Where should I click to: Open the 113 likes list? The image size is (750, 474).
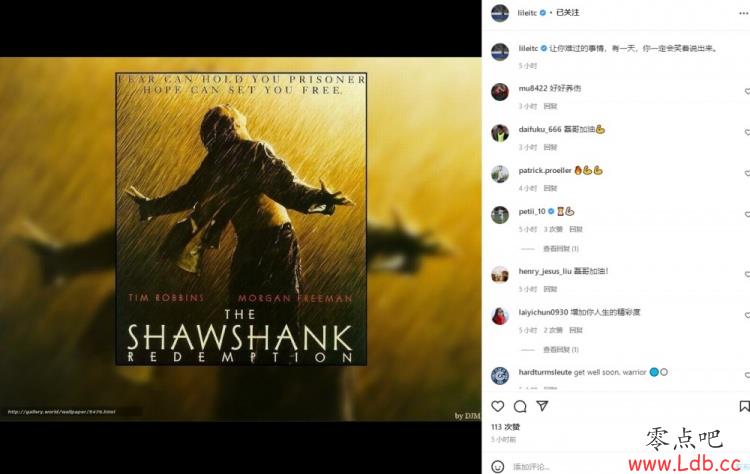click(505, 427)
